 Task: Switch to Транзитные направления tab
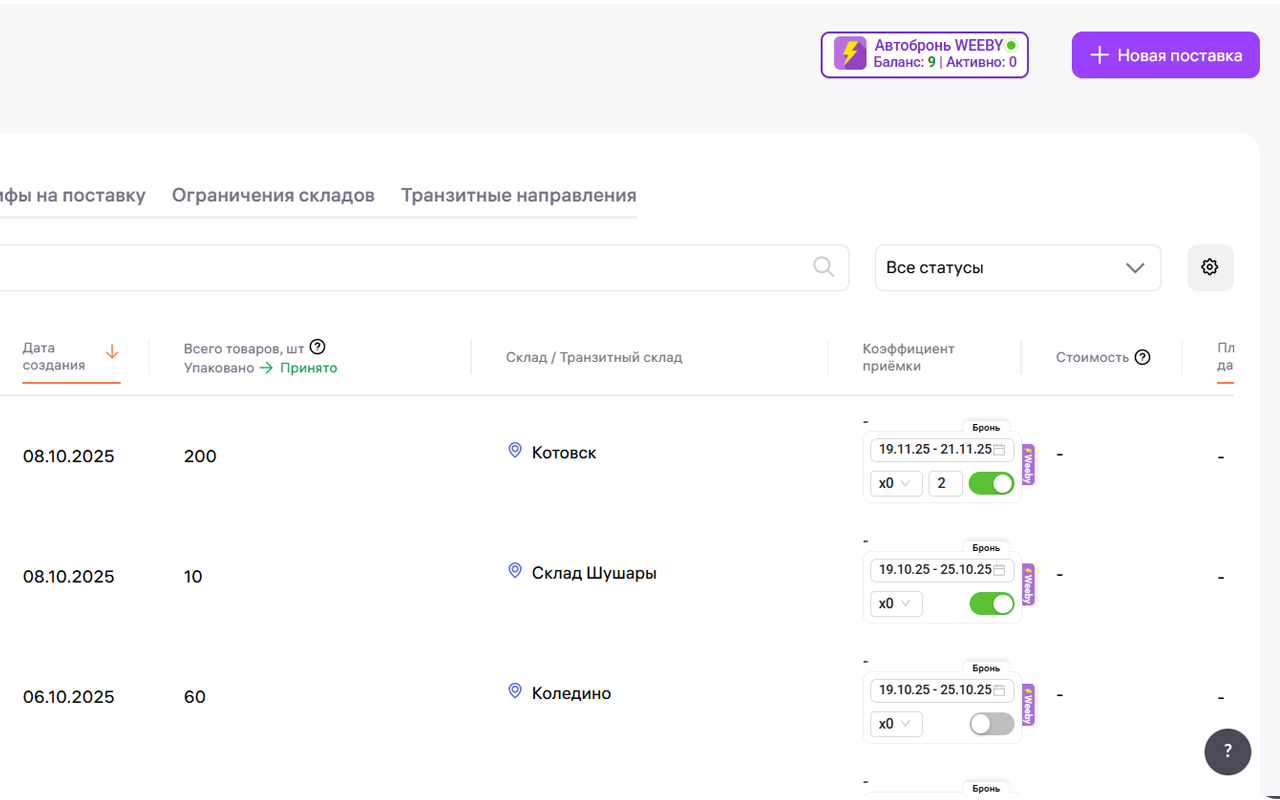coord(519,195)
